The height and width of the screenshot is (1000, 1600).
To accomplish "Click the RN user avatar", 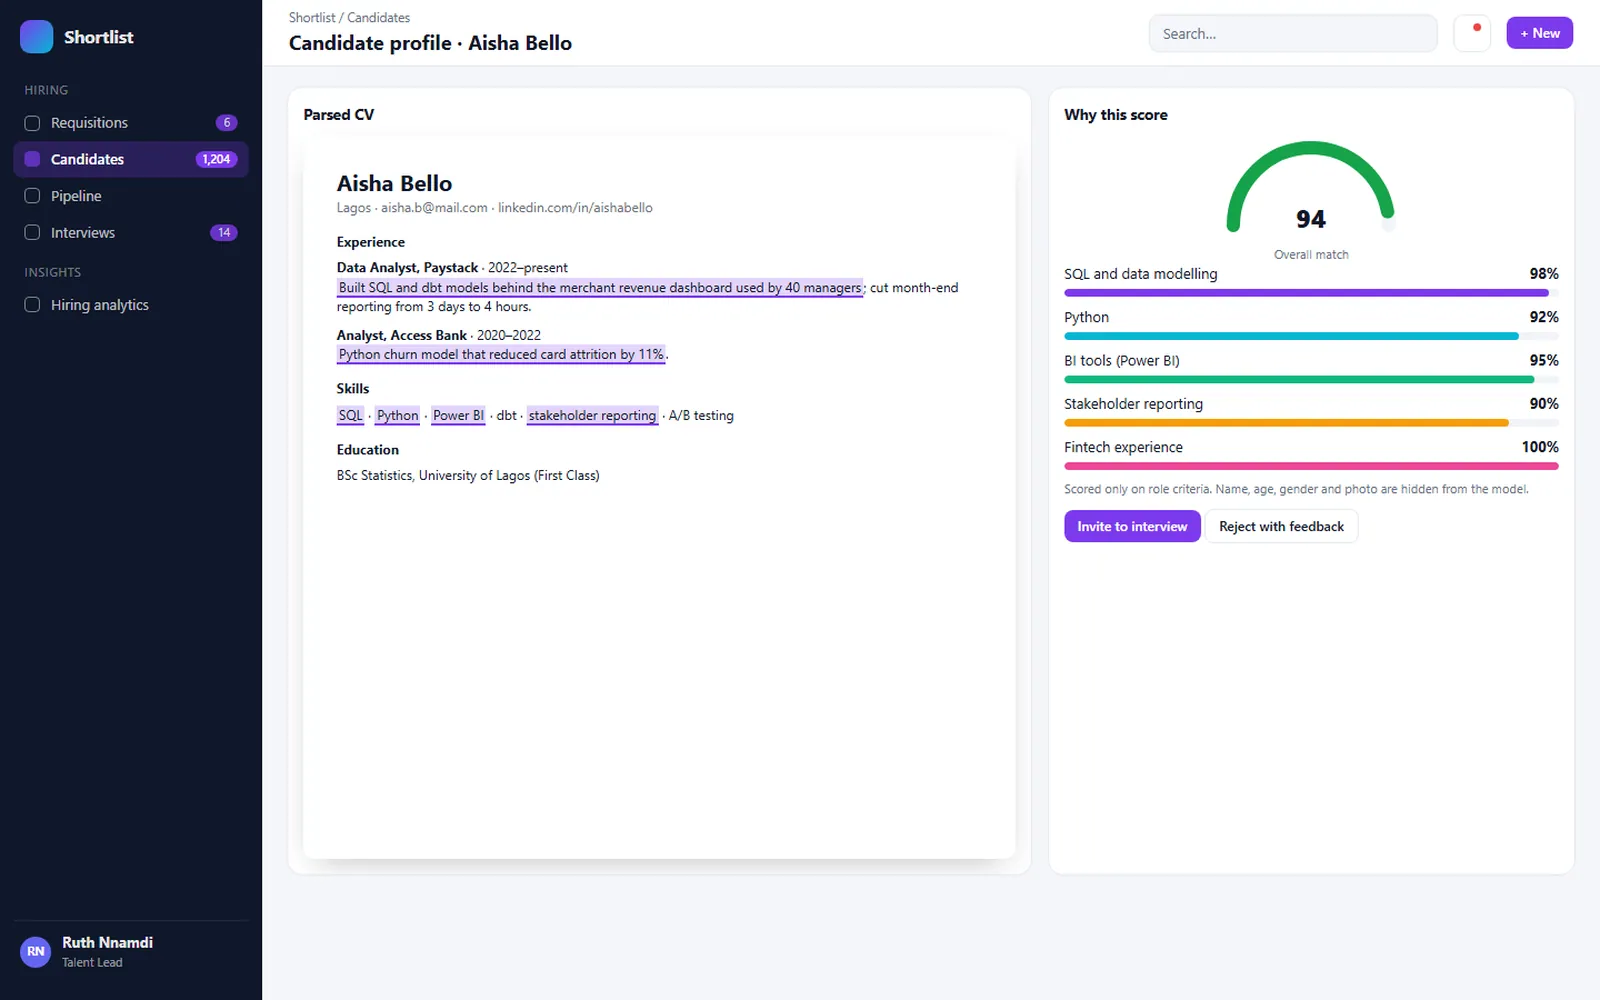I will 36,951.
